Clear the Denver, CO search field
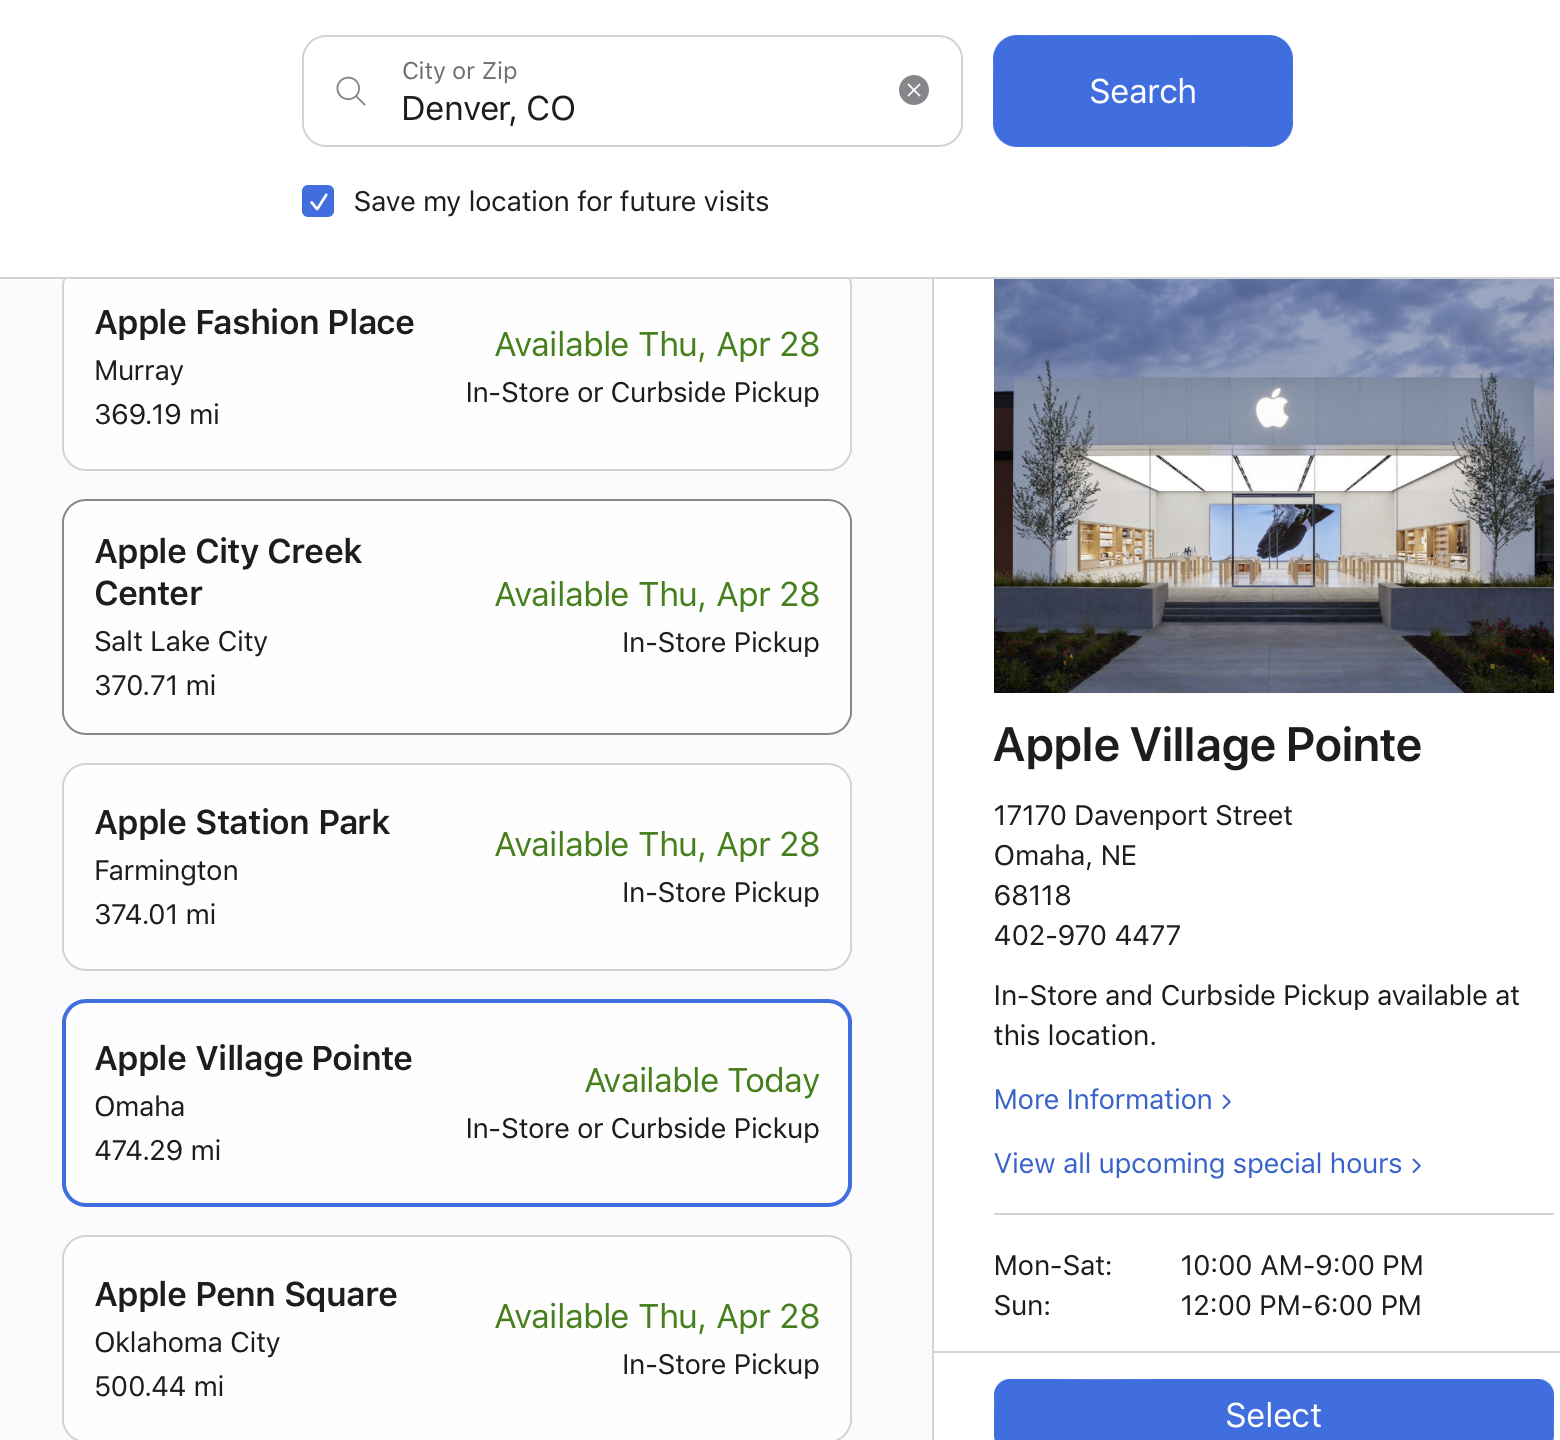The width and height of the screenshot is (1560, 1440). click(913, 90)
